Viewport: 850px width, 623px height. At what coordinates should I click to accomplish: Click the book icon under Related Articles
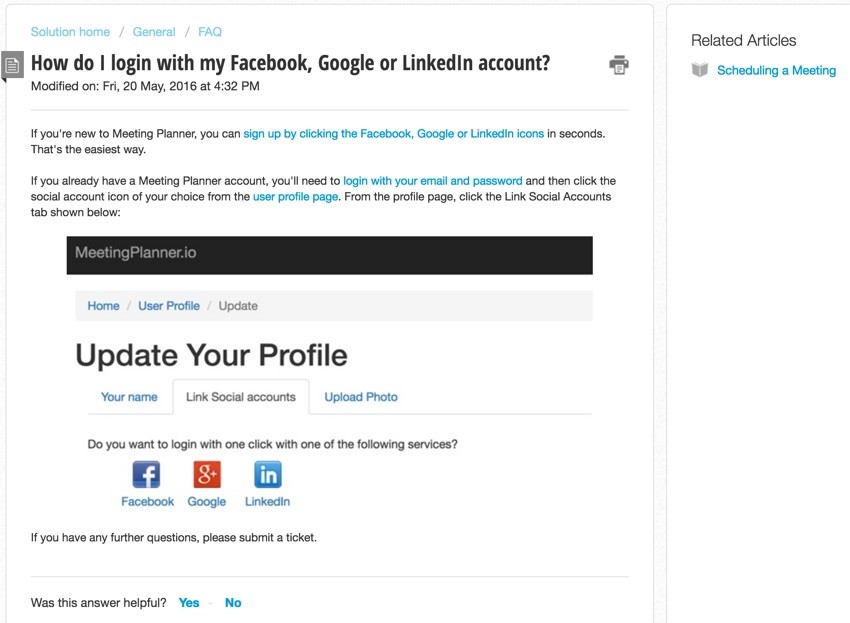[700, 70]
